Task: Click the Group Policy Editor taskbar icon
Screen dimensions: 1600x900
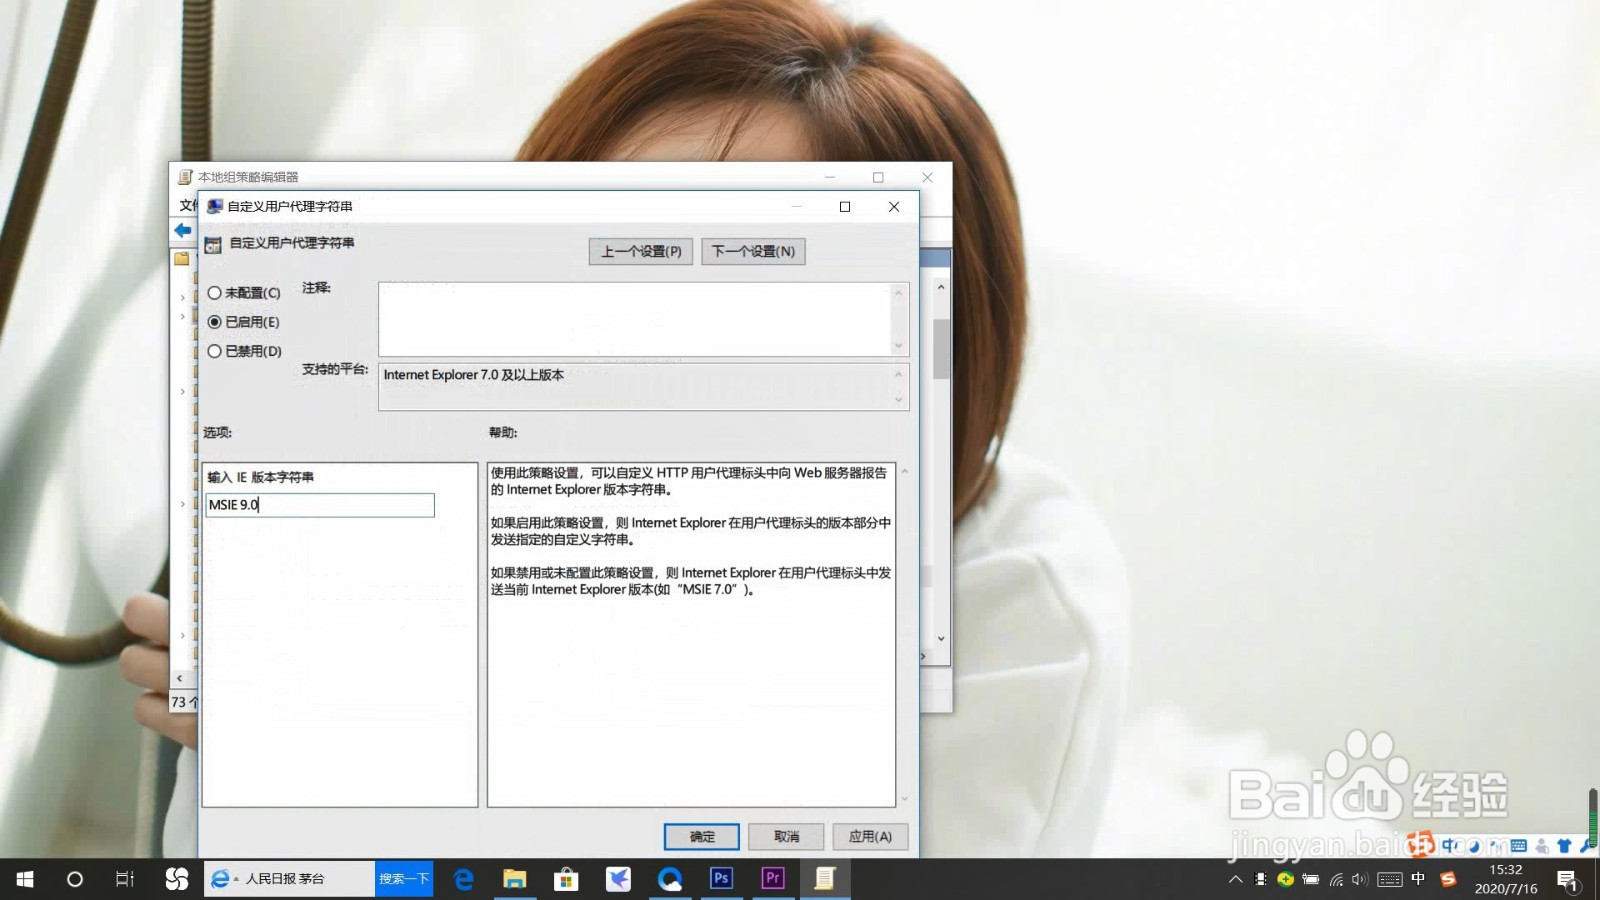Action: (x=824, y=879)
